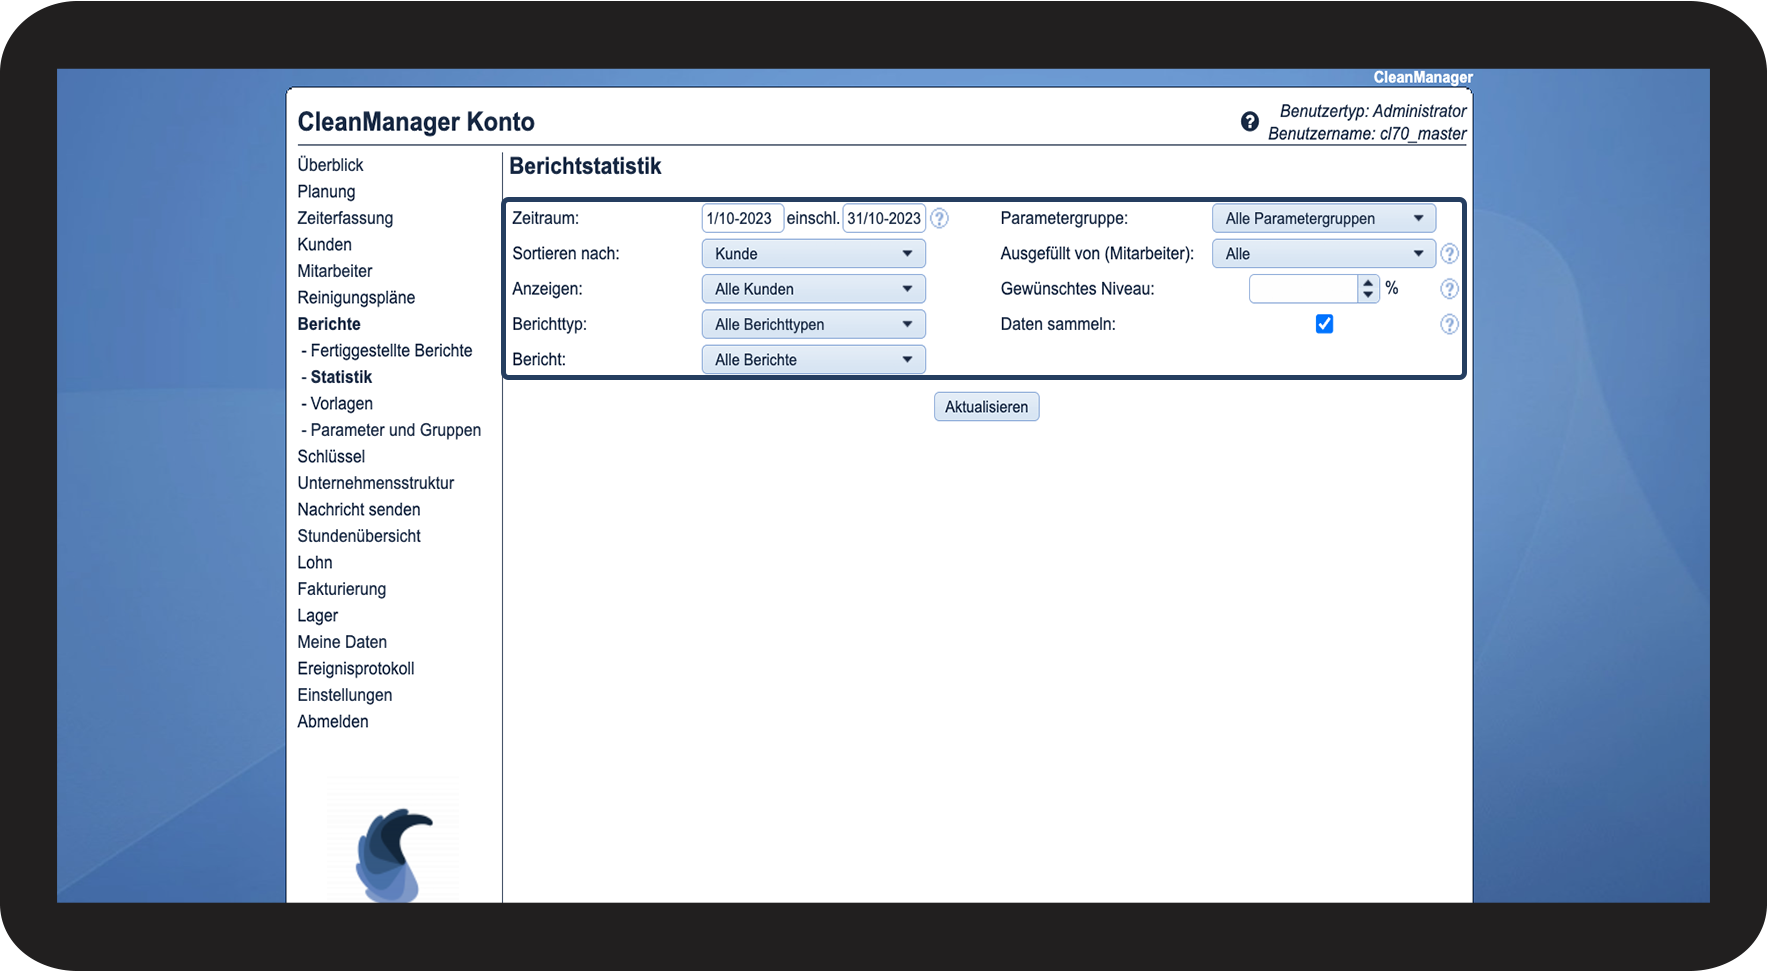Click the Gewünschtes Niveau stepper arrows
This screenshot has height=971, width=1767.
[1368, 289]
